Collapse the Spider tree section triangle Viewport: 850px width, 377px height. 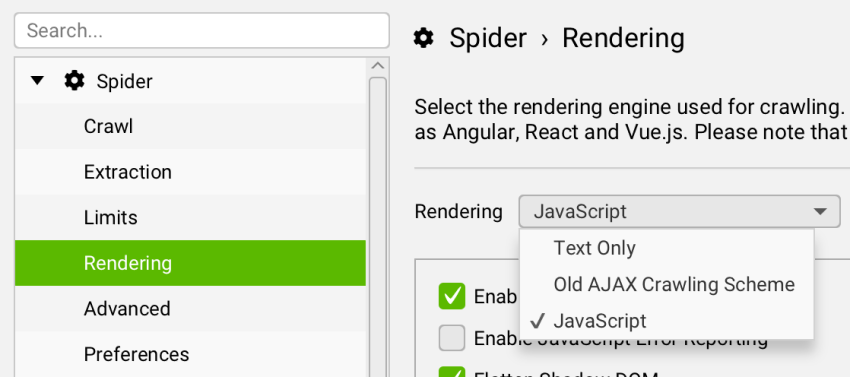coord(37,81)
